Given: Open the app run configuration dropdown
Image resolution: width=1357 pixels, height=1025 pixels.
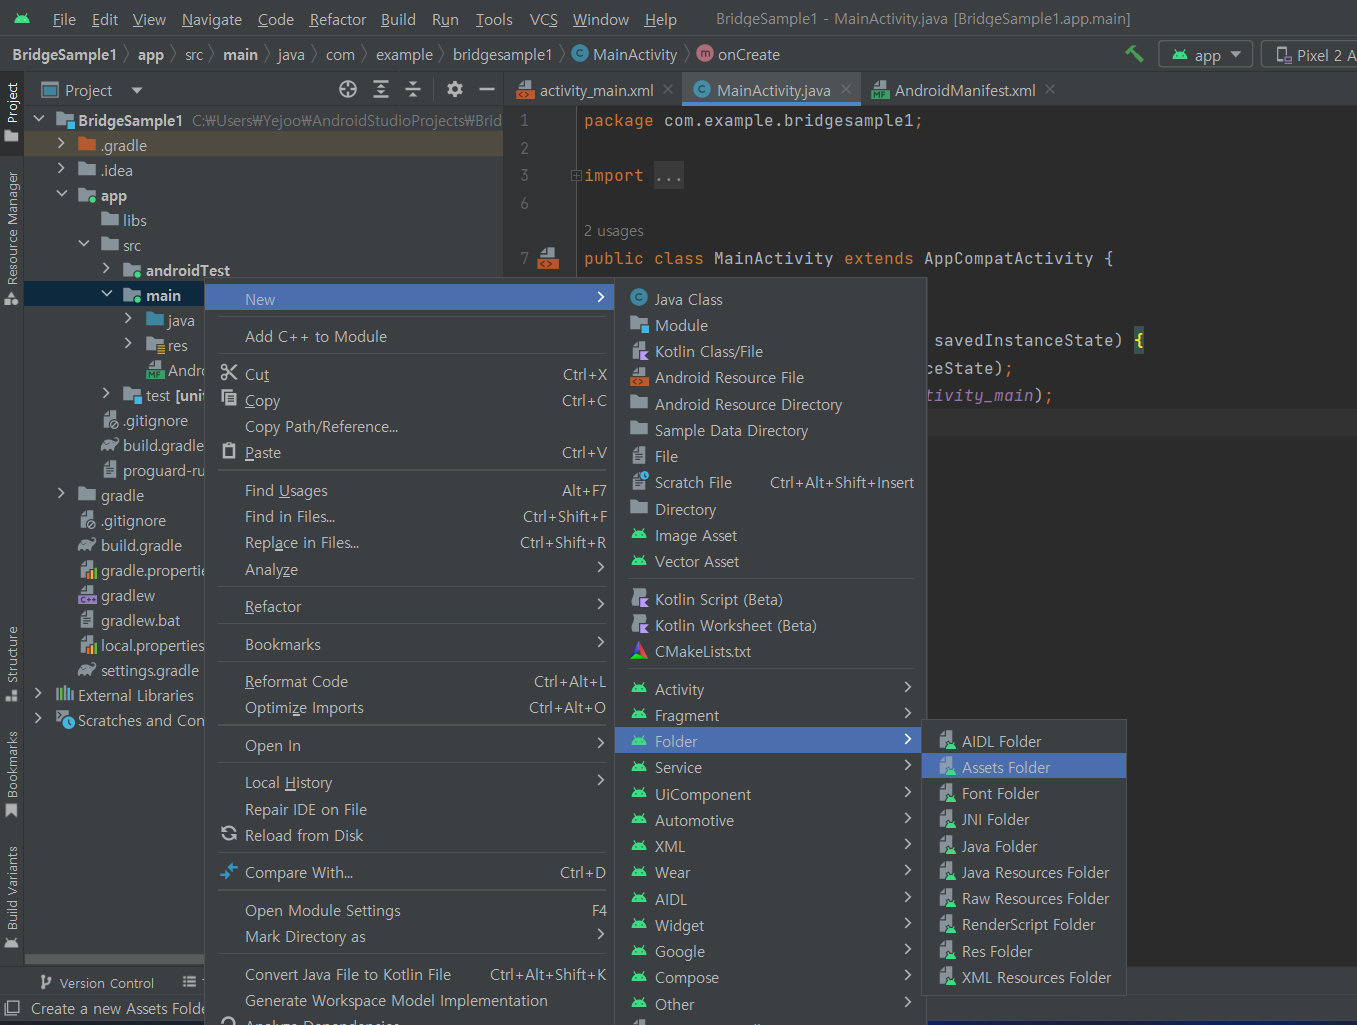Looking at the screenshot, I should (1206, 55).
